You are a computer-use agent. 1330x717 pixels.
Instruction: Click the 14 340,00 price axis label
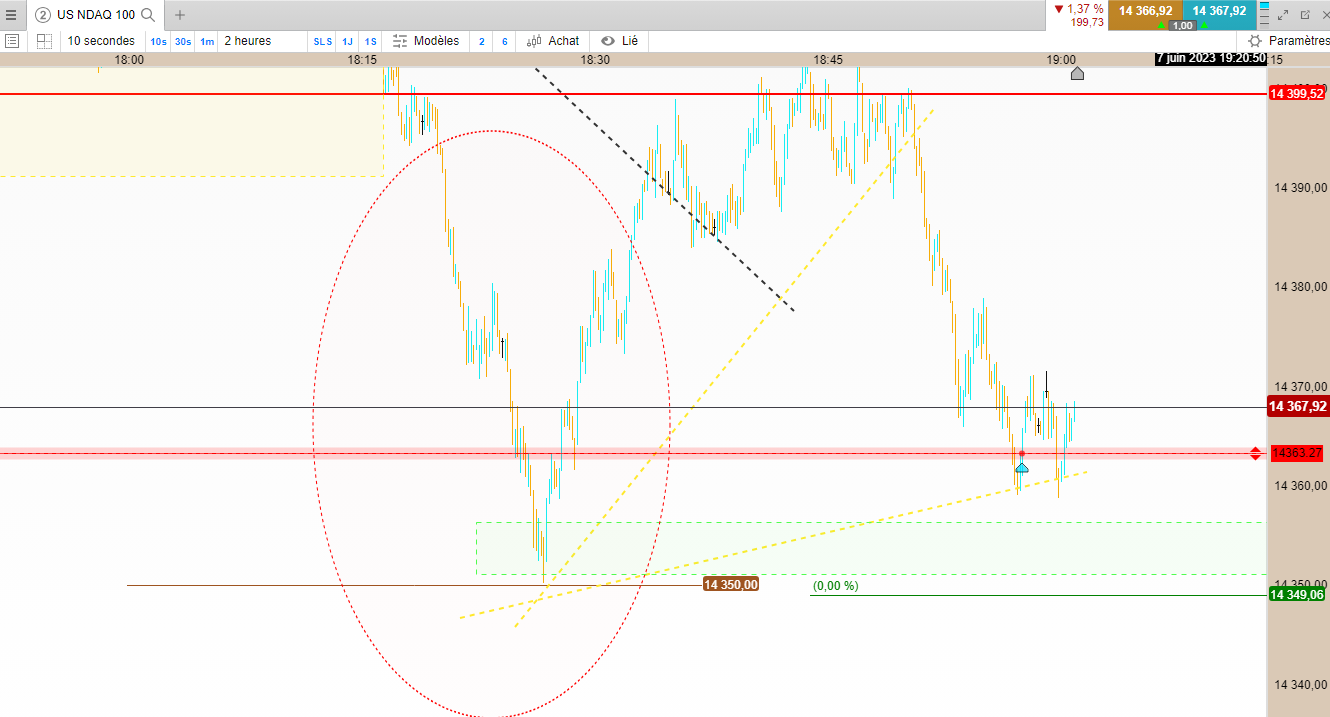(x=1300, y=685)
